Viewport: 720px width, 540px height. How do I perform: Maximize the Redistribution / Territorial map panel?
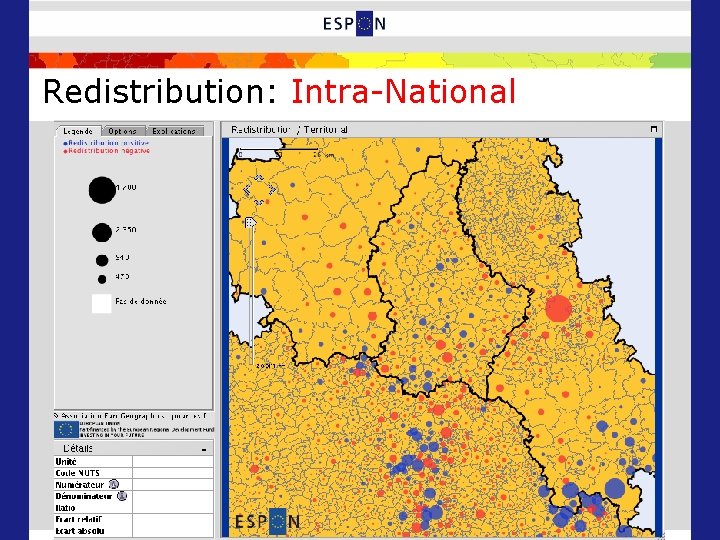(x=654, y=129)
